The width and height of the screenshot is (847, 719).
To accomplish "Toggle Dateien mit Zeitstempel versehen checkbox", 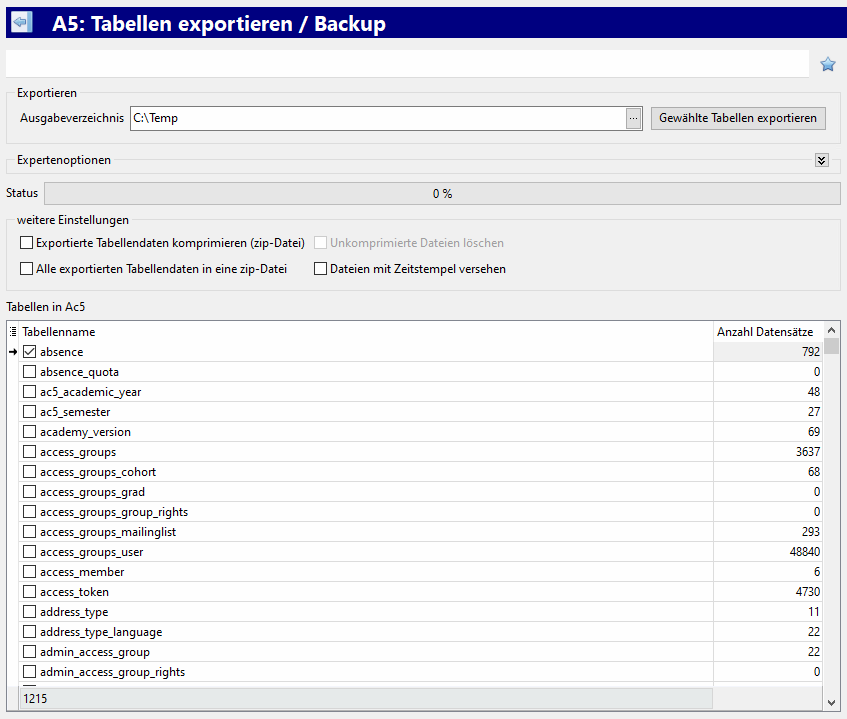I will tap(321, 269).
